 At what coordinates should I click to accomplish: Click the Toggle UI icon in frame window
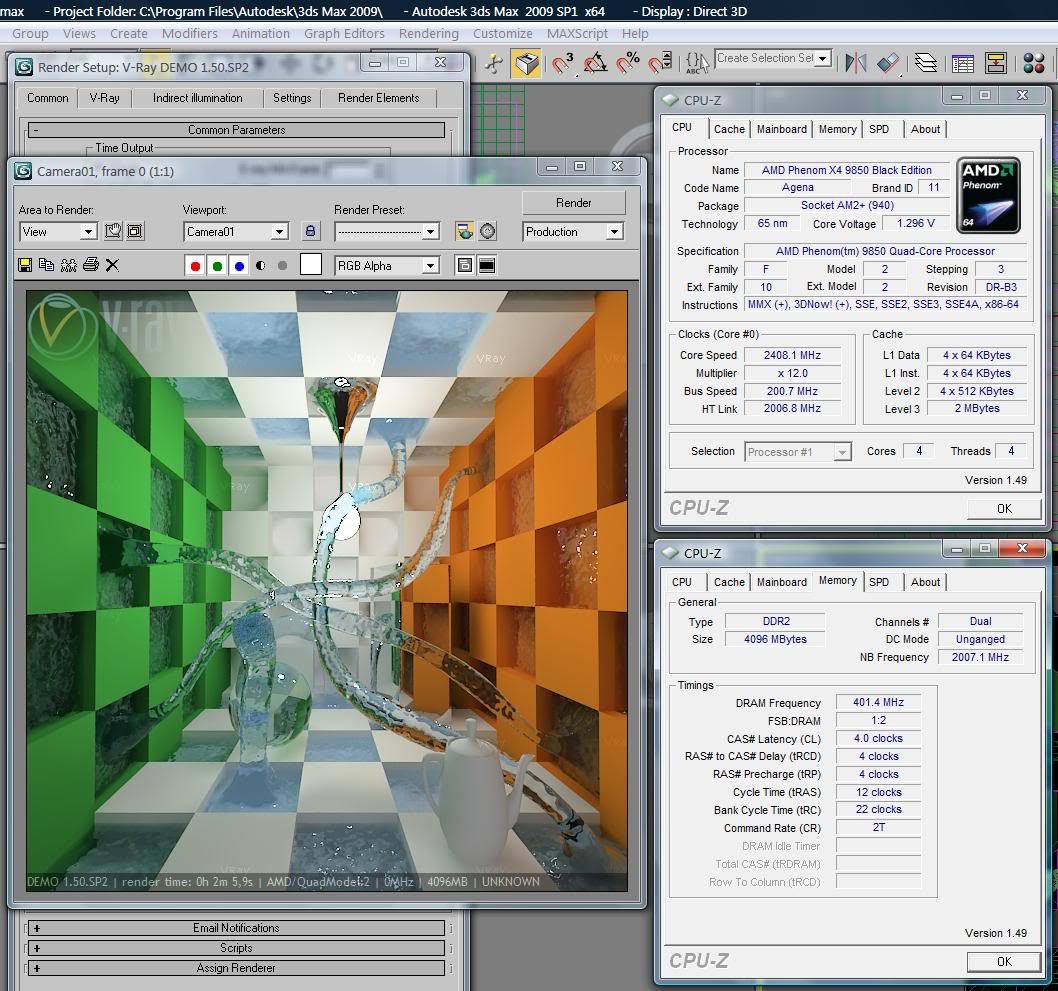coord(486,265)
